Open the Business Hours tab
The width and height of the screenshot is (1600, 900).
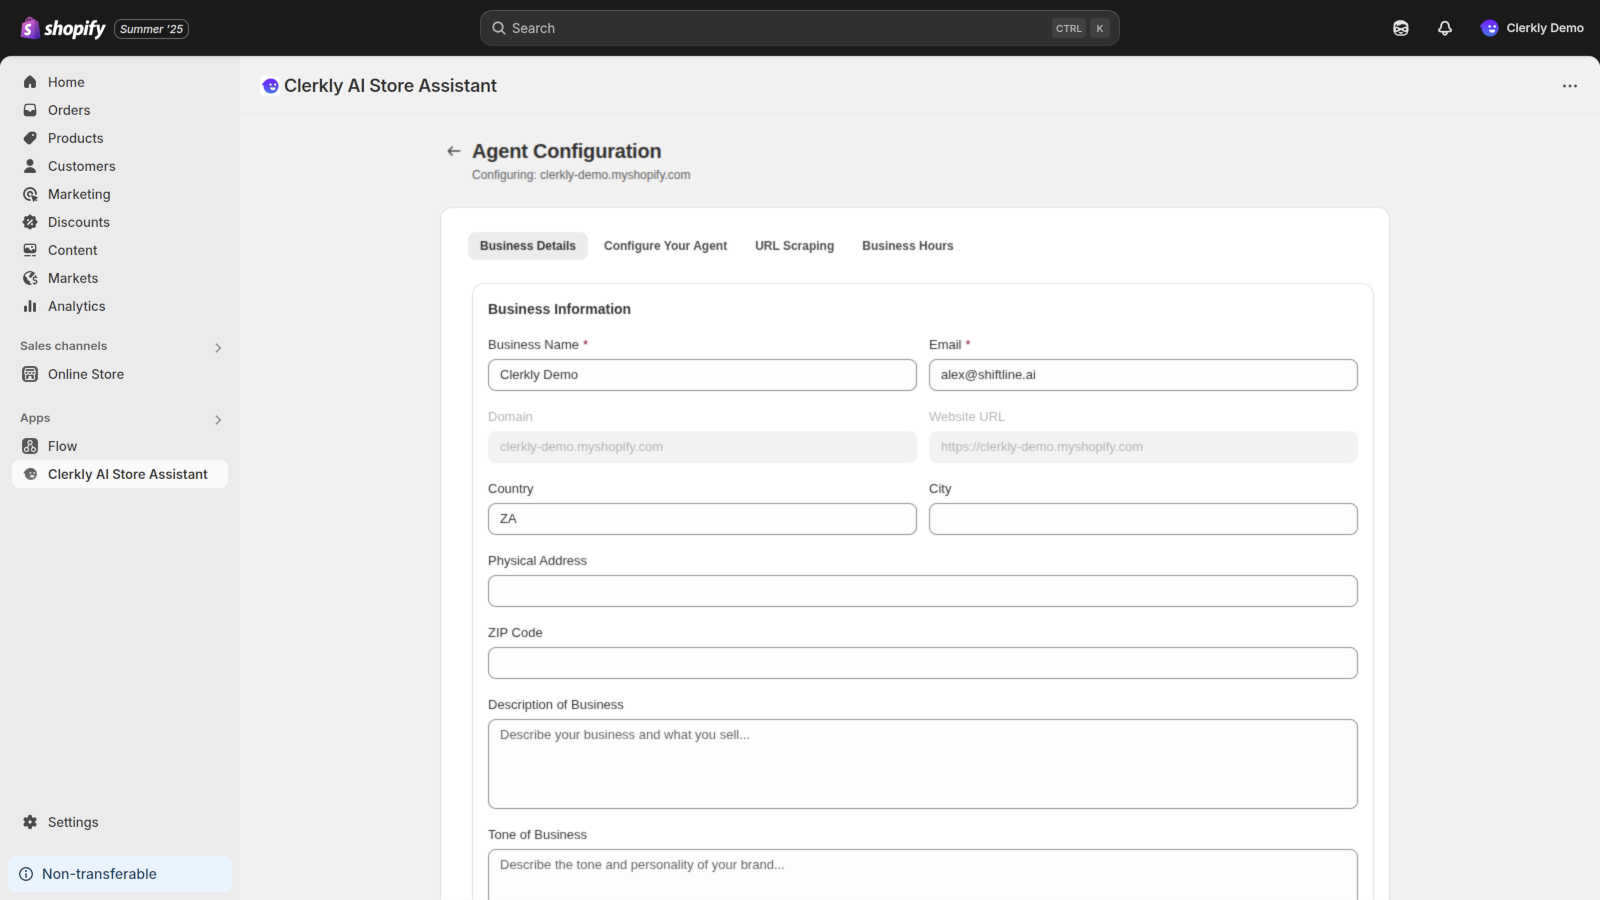908,246
